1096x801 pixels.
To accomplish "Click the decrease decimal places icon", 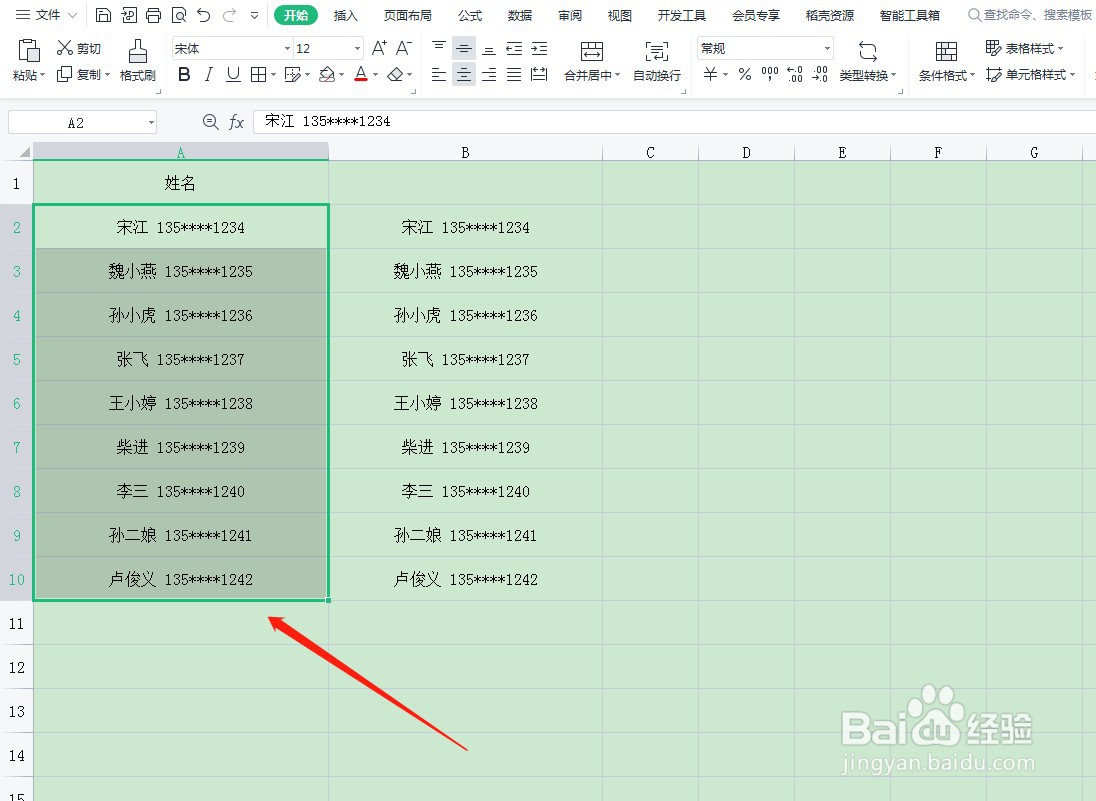I will (x=820, y=74).
